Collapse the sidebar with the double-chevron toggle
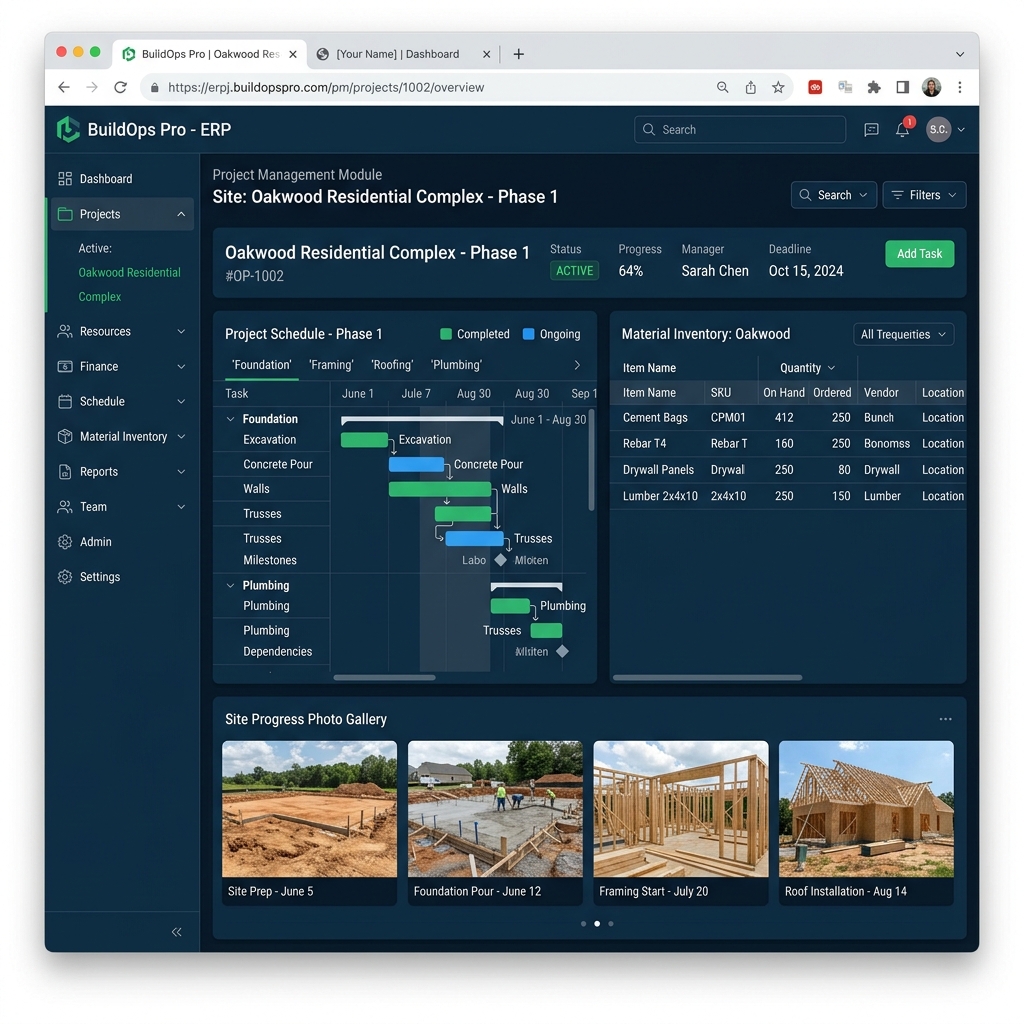The height and width of the screenshot is (1024, 1024). pyautogui.click(x=177, y=932)
